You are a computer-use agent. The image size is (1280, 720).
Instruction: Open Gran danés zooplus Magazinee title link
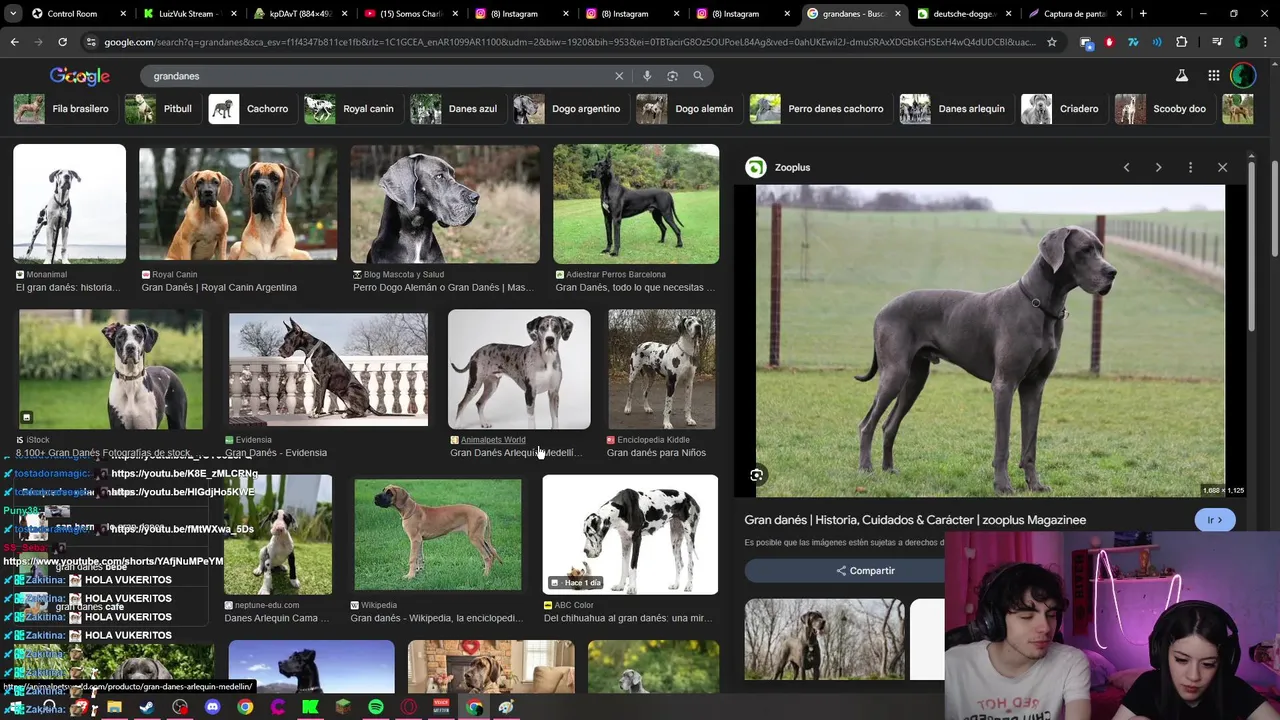(x=915, y=520)
